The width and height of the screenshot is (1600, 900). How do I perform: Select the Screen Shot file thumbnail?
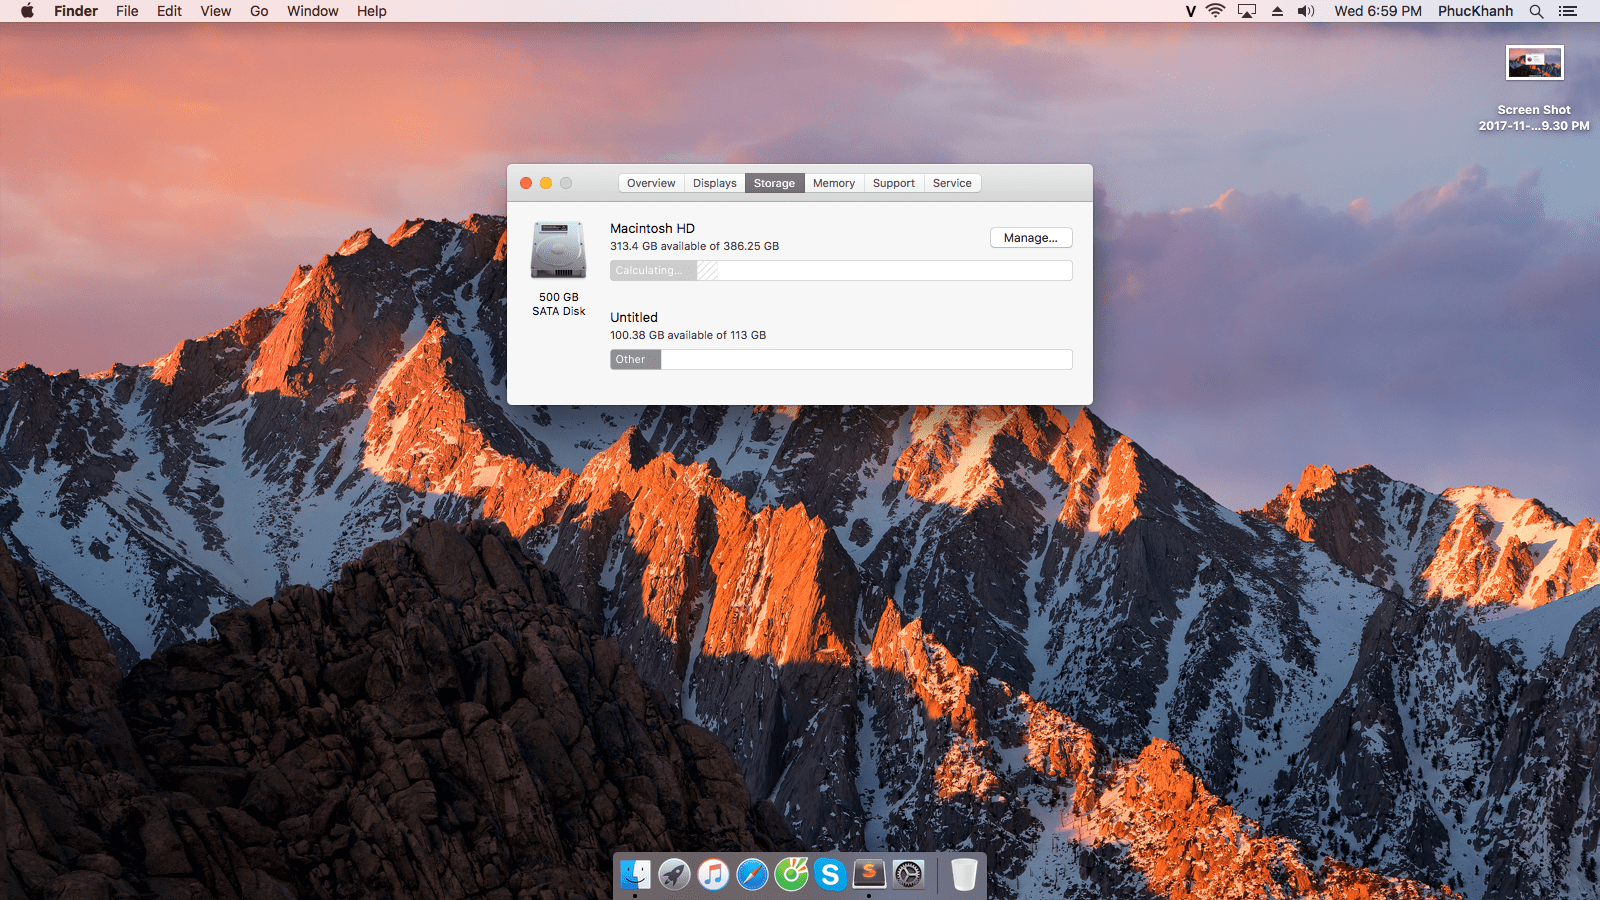pyautogui.click(x=1534, y=63)
